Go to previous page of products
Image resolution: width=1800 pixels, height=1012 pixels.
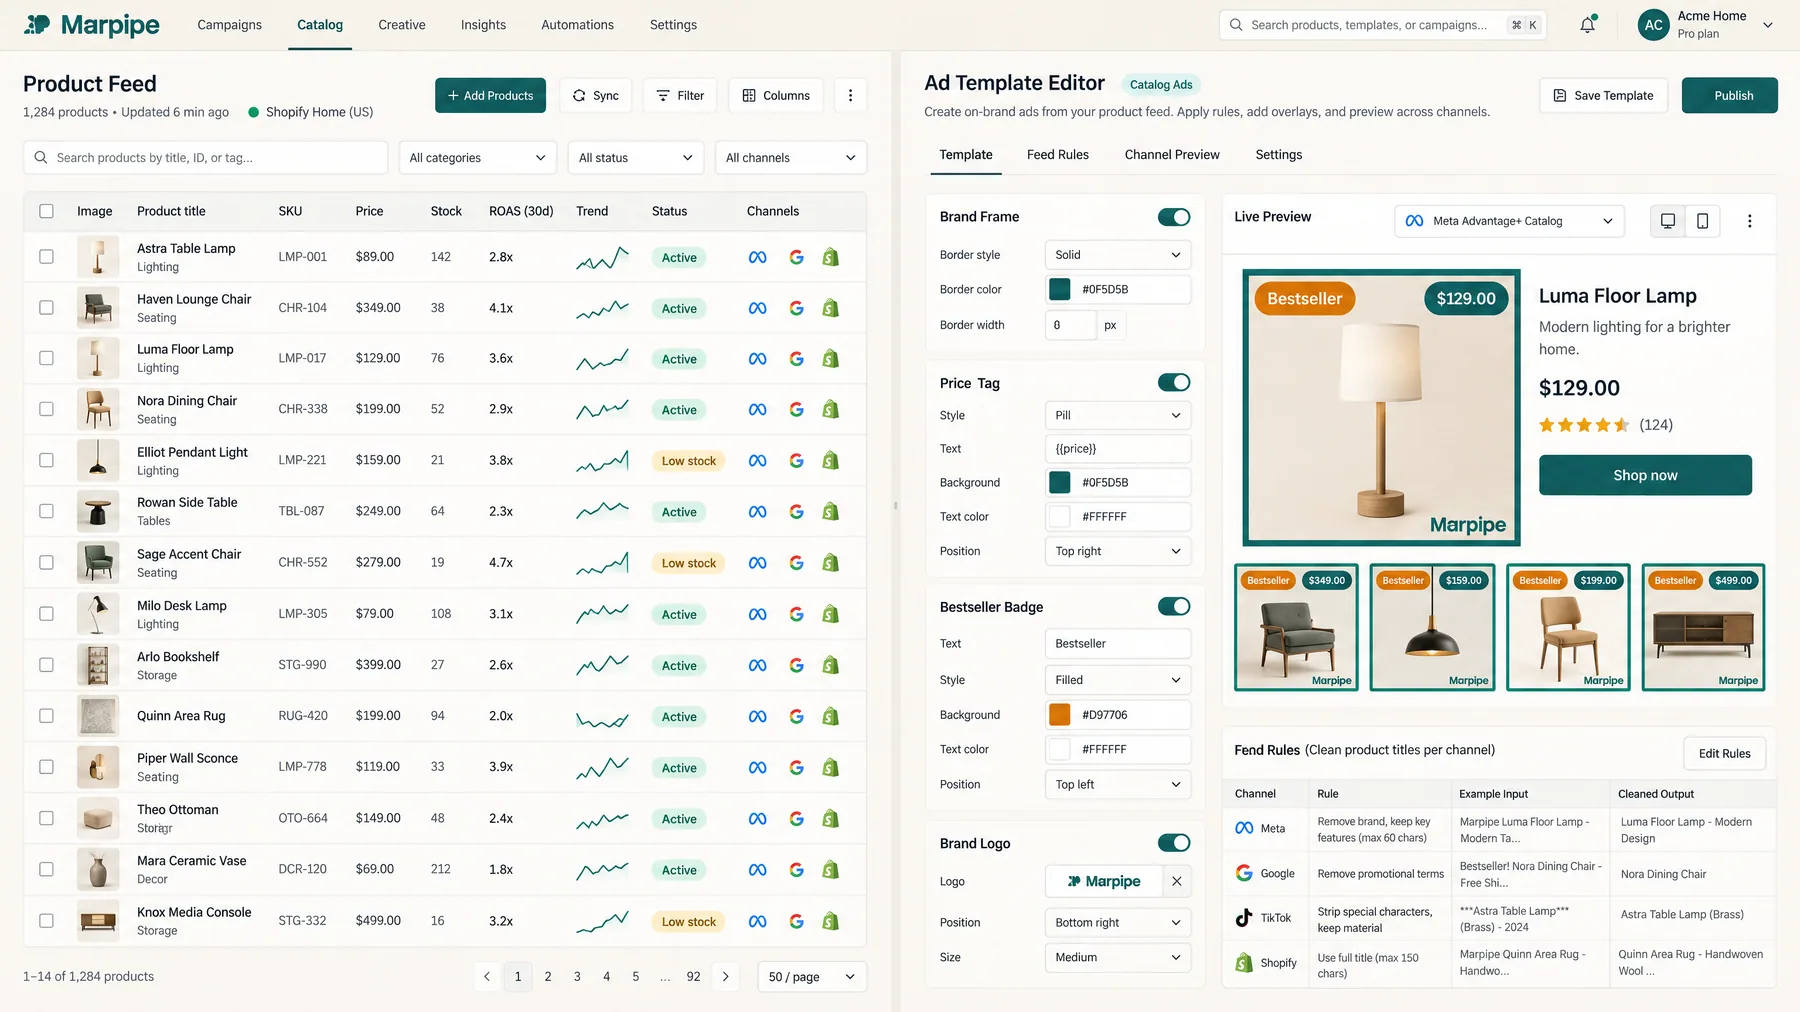point(487,977)
